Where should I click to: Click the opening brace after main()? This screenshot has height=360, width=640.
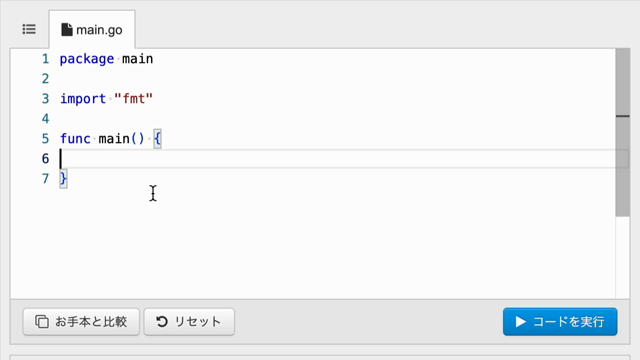tap(158, 139)
